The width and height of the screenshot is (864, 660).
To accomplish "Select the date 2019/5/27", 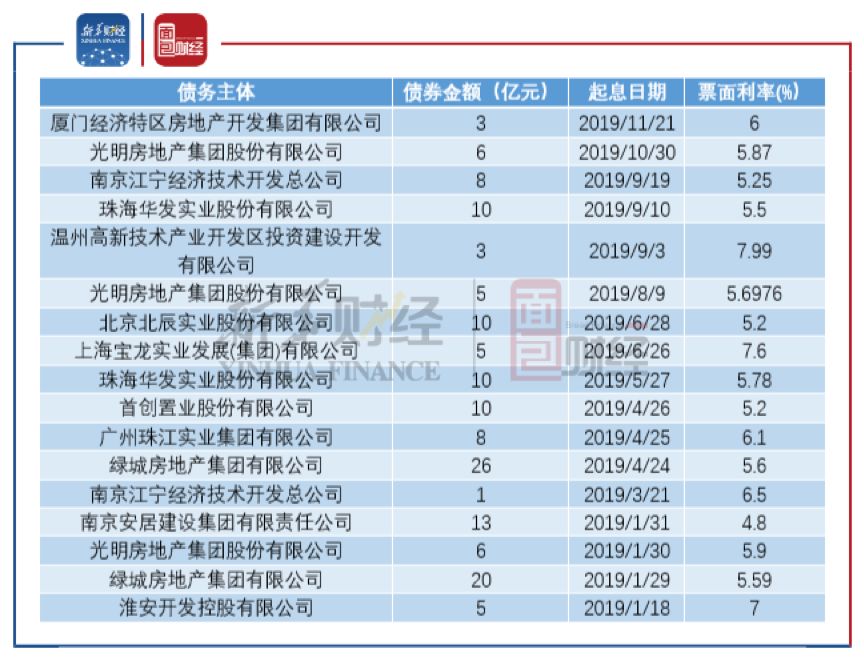I will click(627, 380).
